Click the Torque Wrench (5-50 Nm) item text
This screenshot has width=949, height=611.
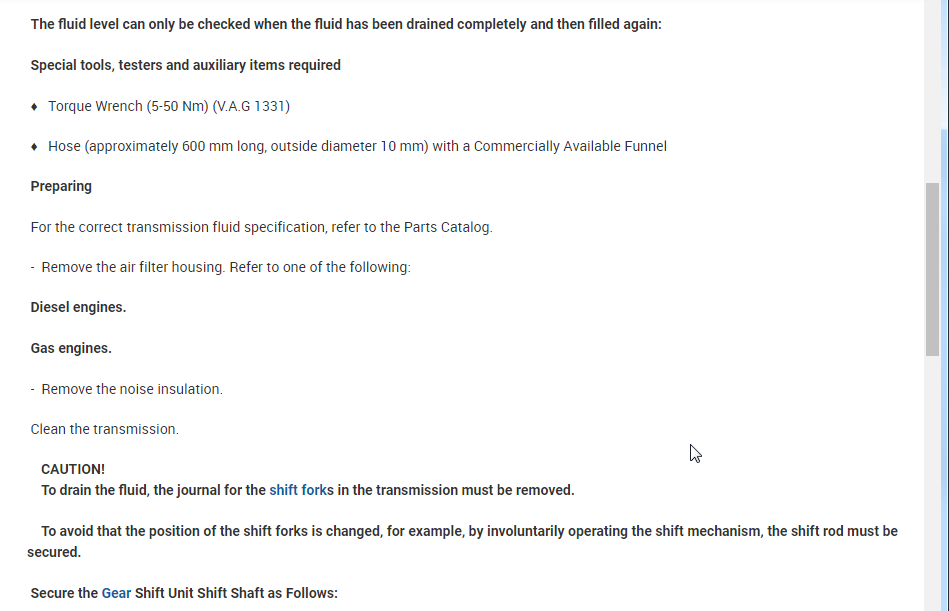tap(169, 106)
